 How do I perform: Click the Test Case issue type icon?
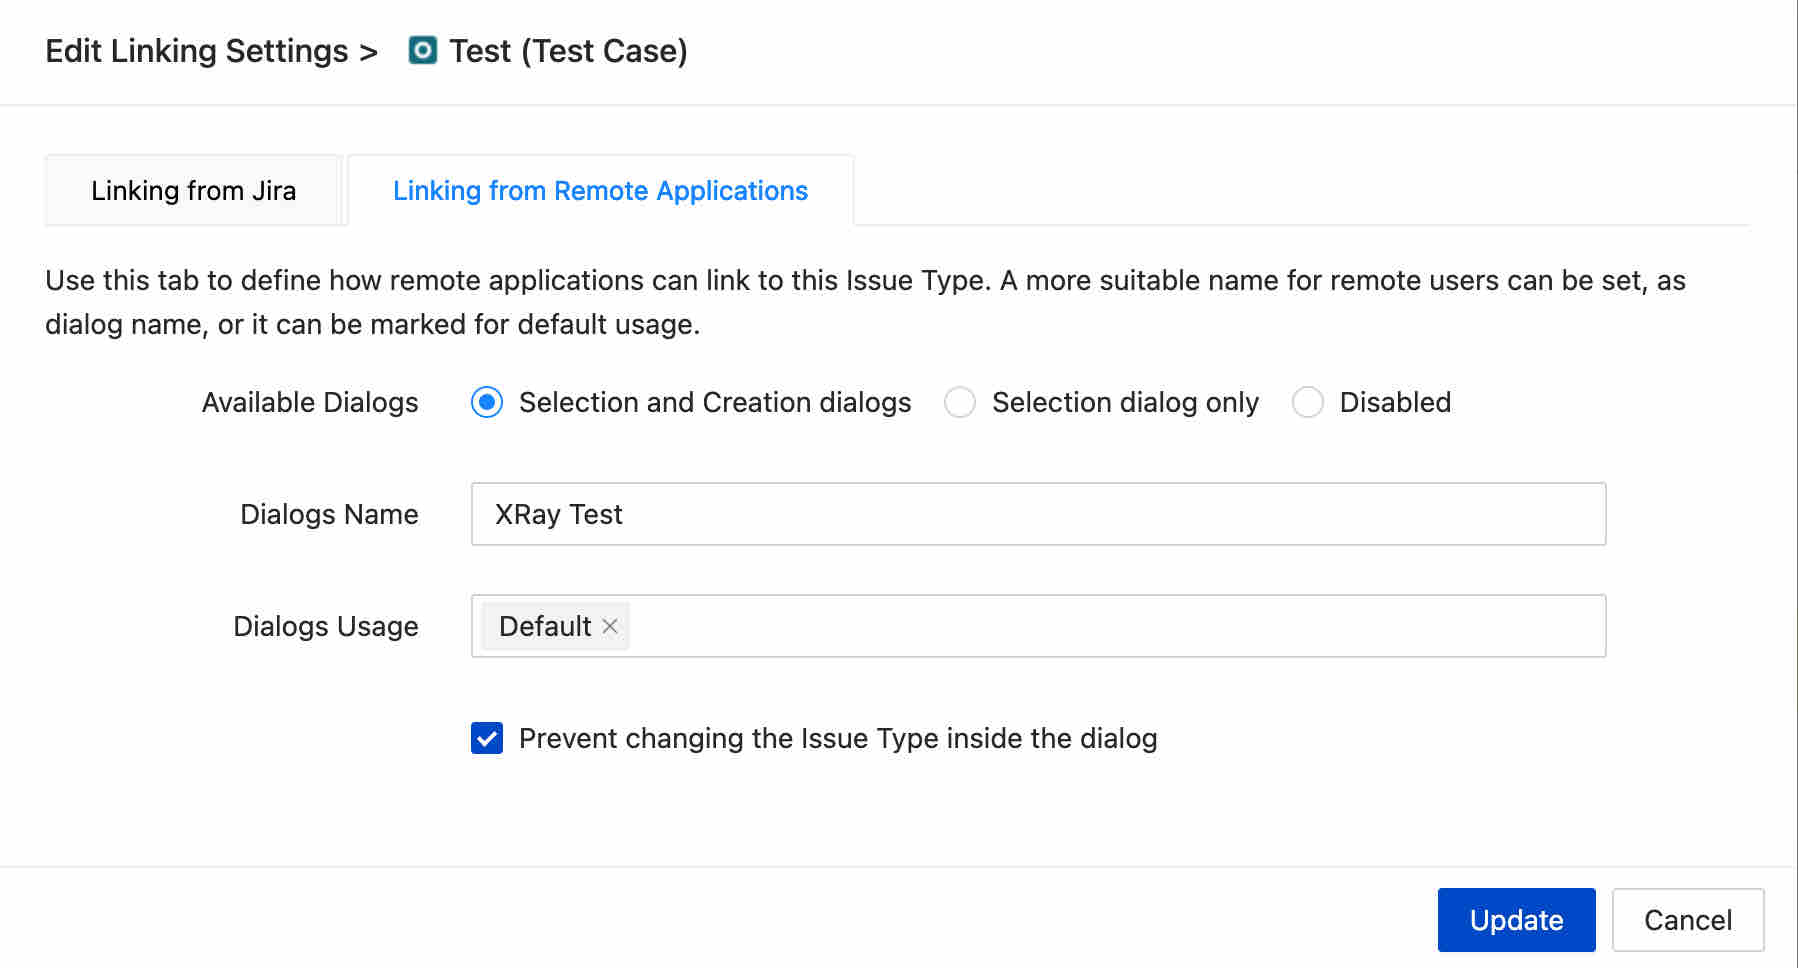[x=423, y=50]
